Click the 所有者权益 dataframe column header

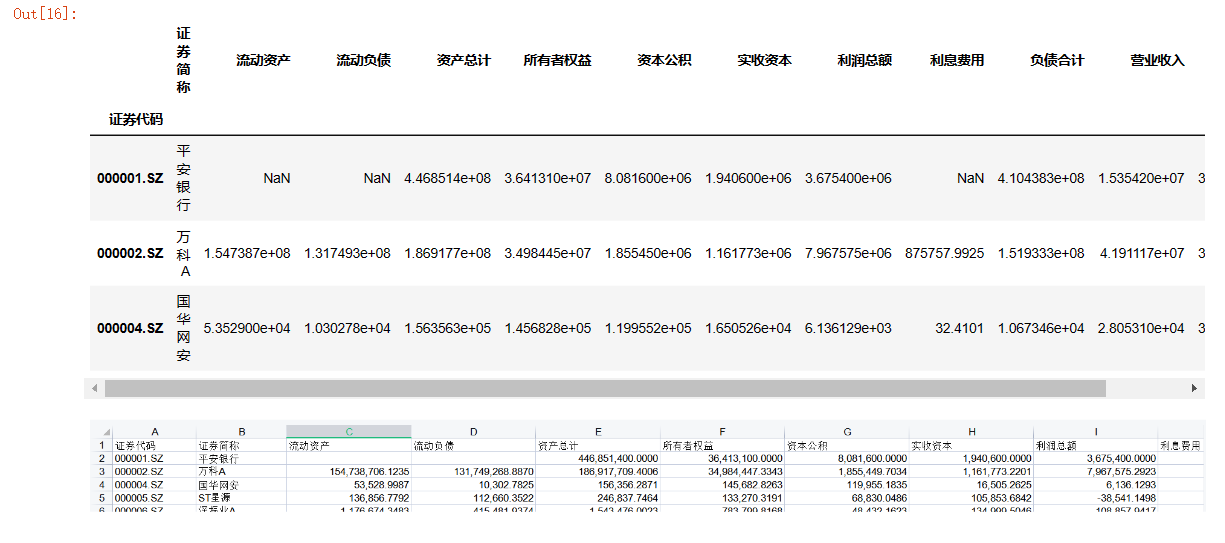pos(557,60)
